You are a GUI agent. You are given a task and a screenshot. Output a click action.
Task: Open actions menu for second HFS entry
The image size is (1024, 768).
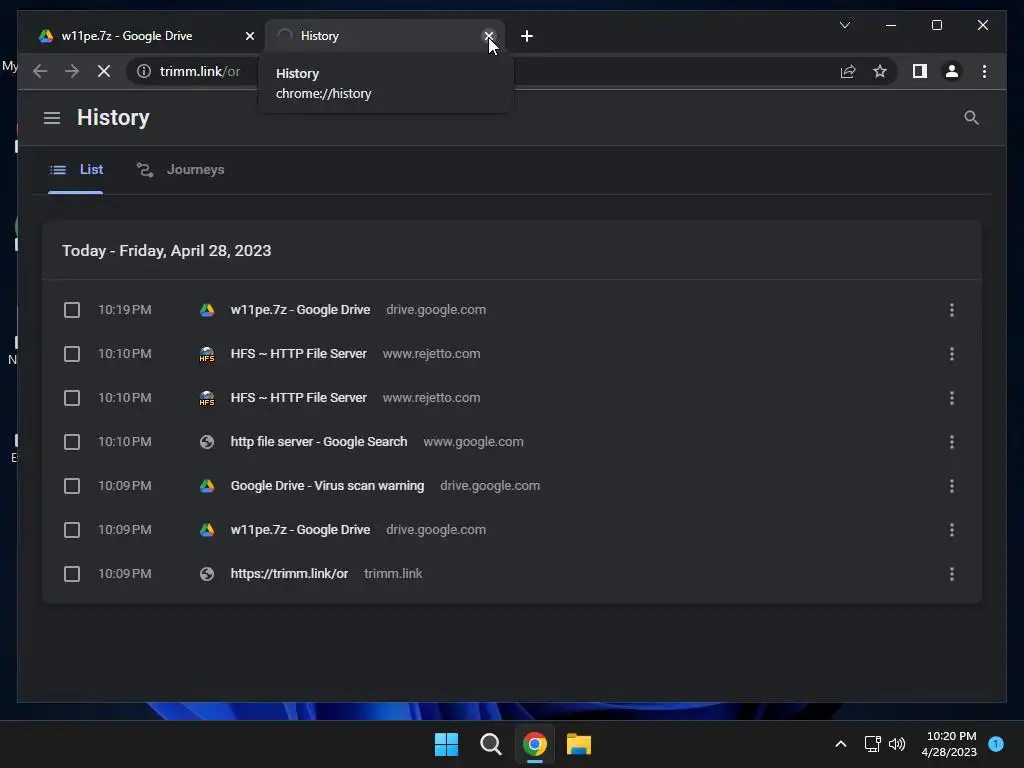952,398
